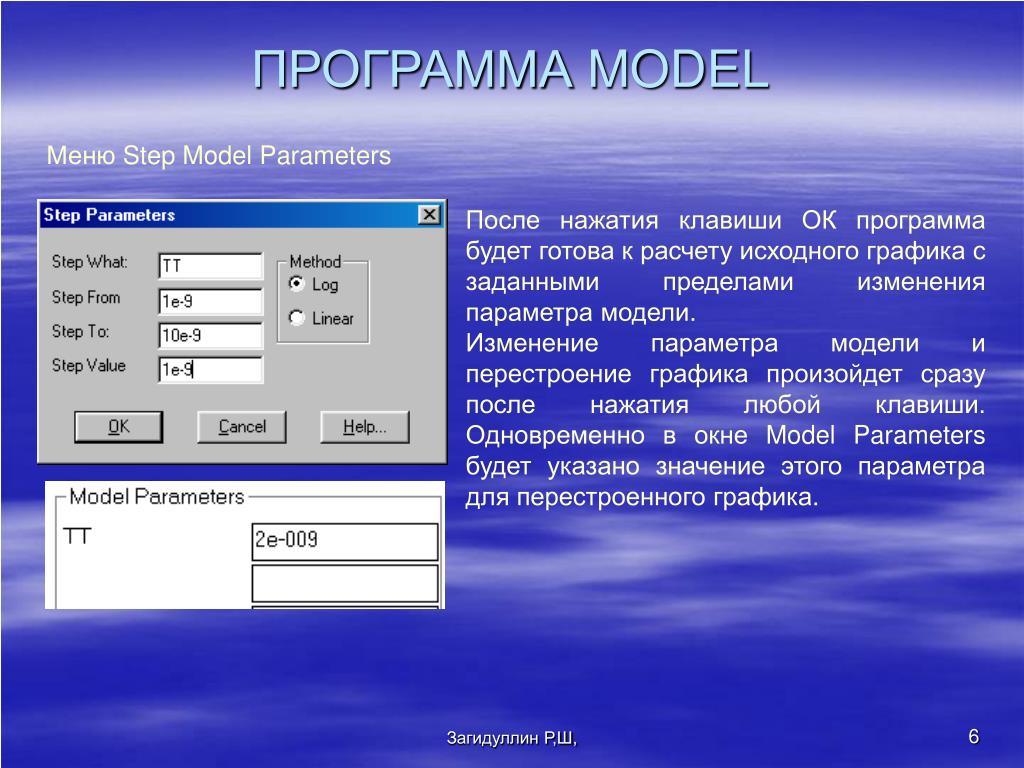Click the 'Step From' label
The height and width of the screenshot is (768, 1024).
point(86,297)
